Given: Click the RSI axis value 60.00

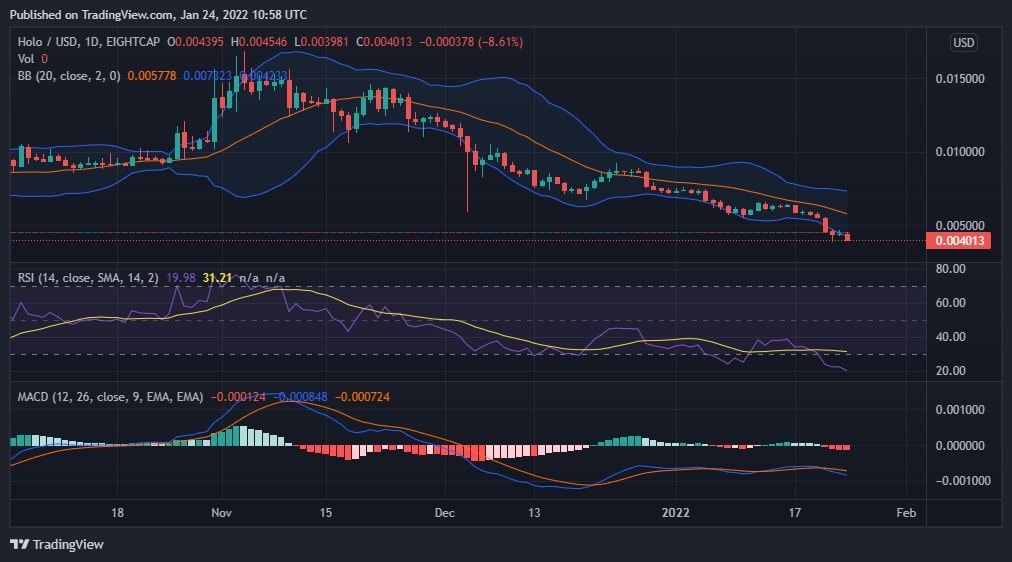Looking at the screenshot, I should pos(951,303).
